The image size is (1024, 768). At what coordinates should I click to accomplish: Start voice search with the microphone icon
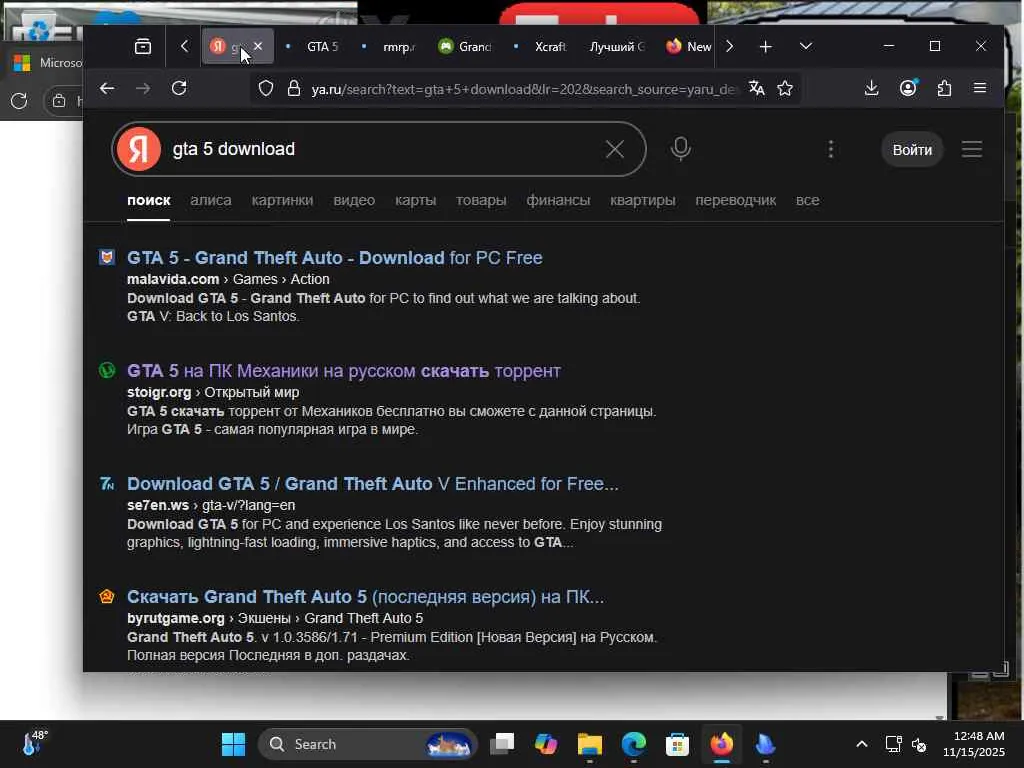coord(680,149)
